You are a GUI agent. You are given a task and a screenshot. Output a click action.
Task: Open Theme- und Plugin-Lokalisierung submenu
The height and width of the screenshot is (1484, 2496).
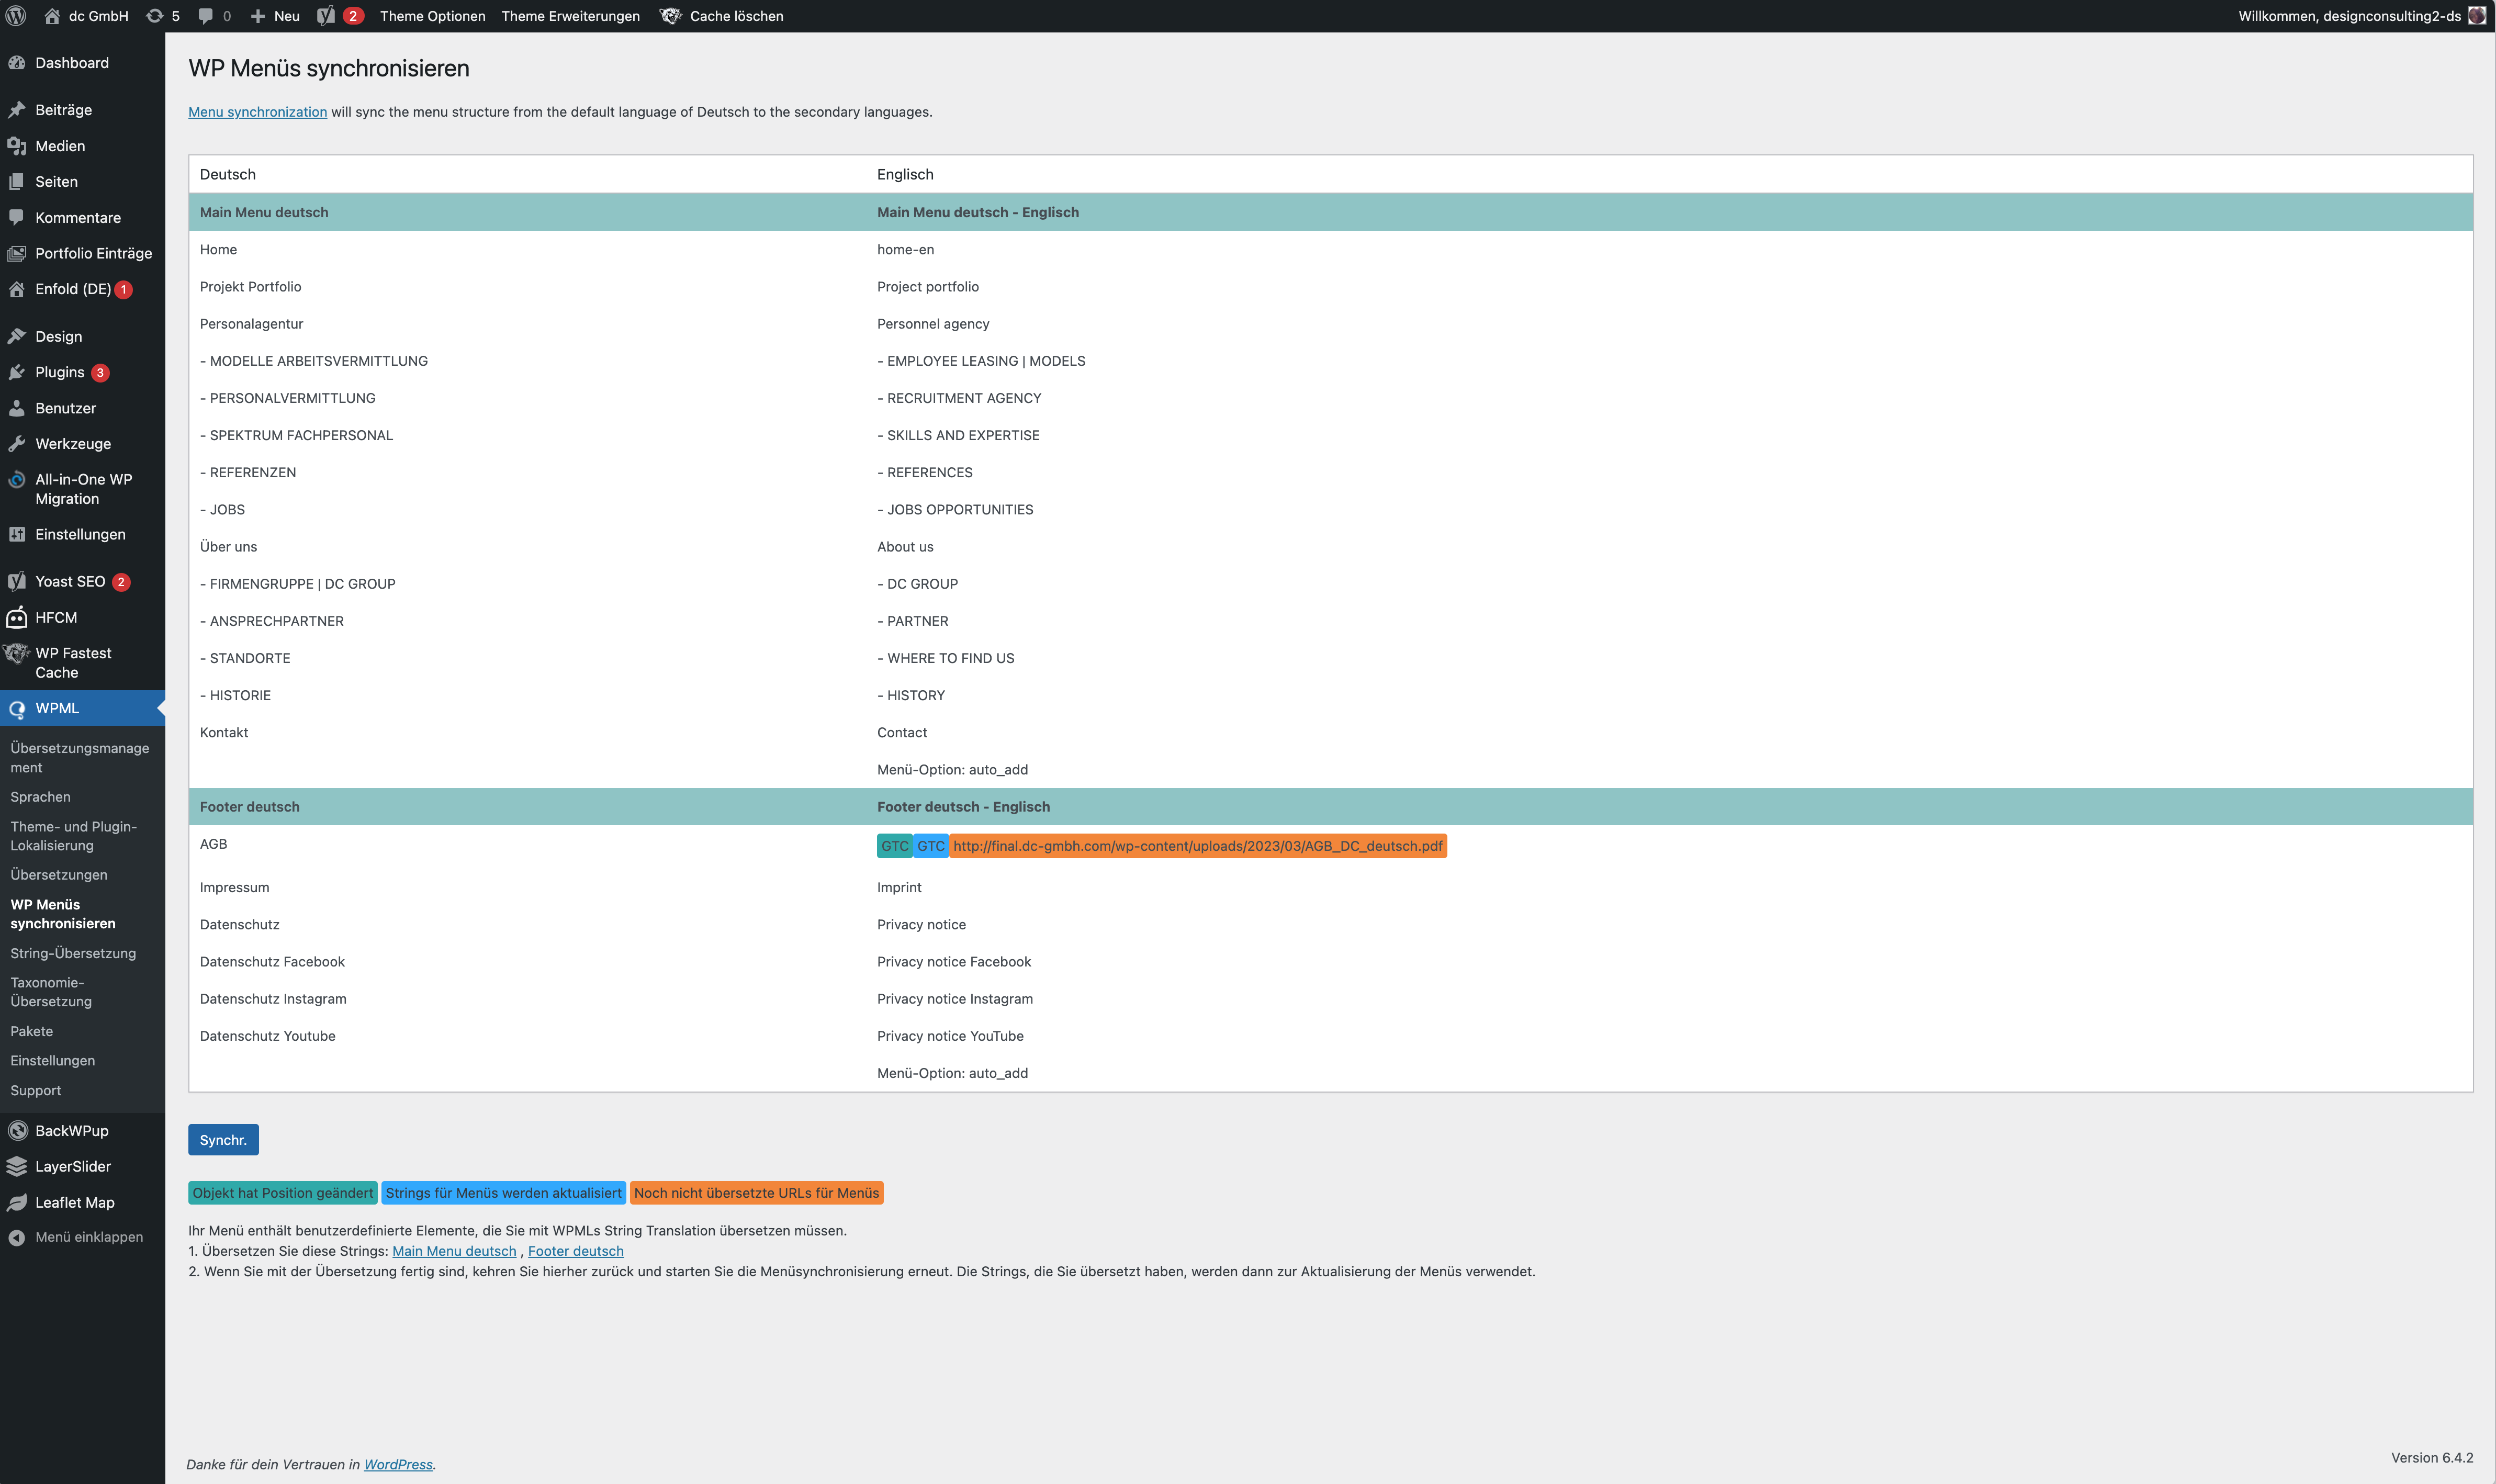(74, 836)
